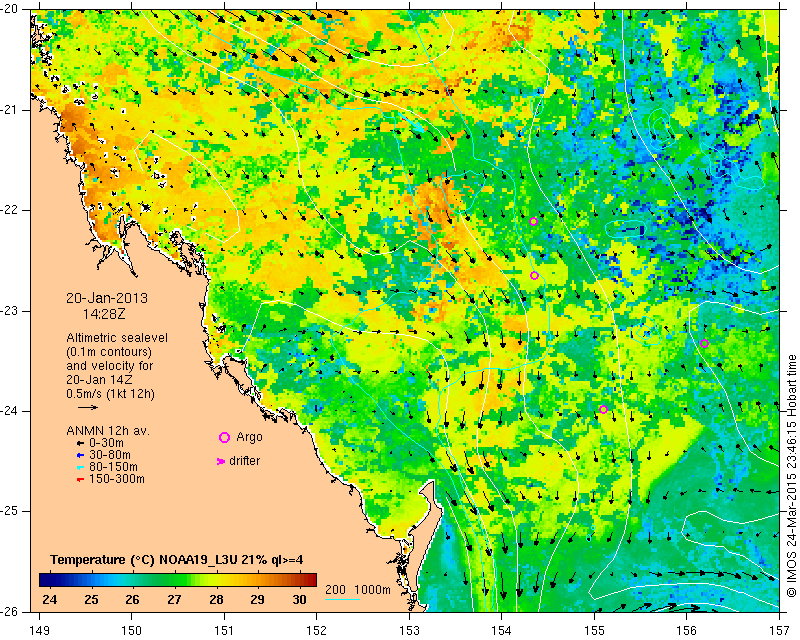The height and width of the screenshot is (640, 800).
Task: Select the cyan 80-150m arrow legend symbol
Action: 80,467
